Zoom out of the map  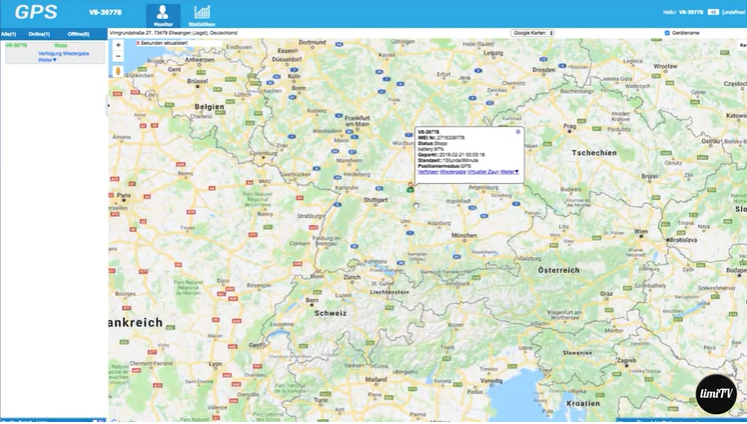[119, 57]
